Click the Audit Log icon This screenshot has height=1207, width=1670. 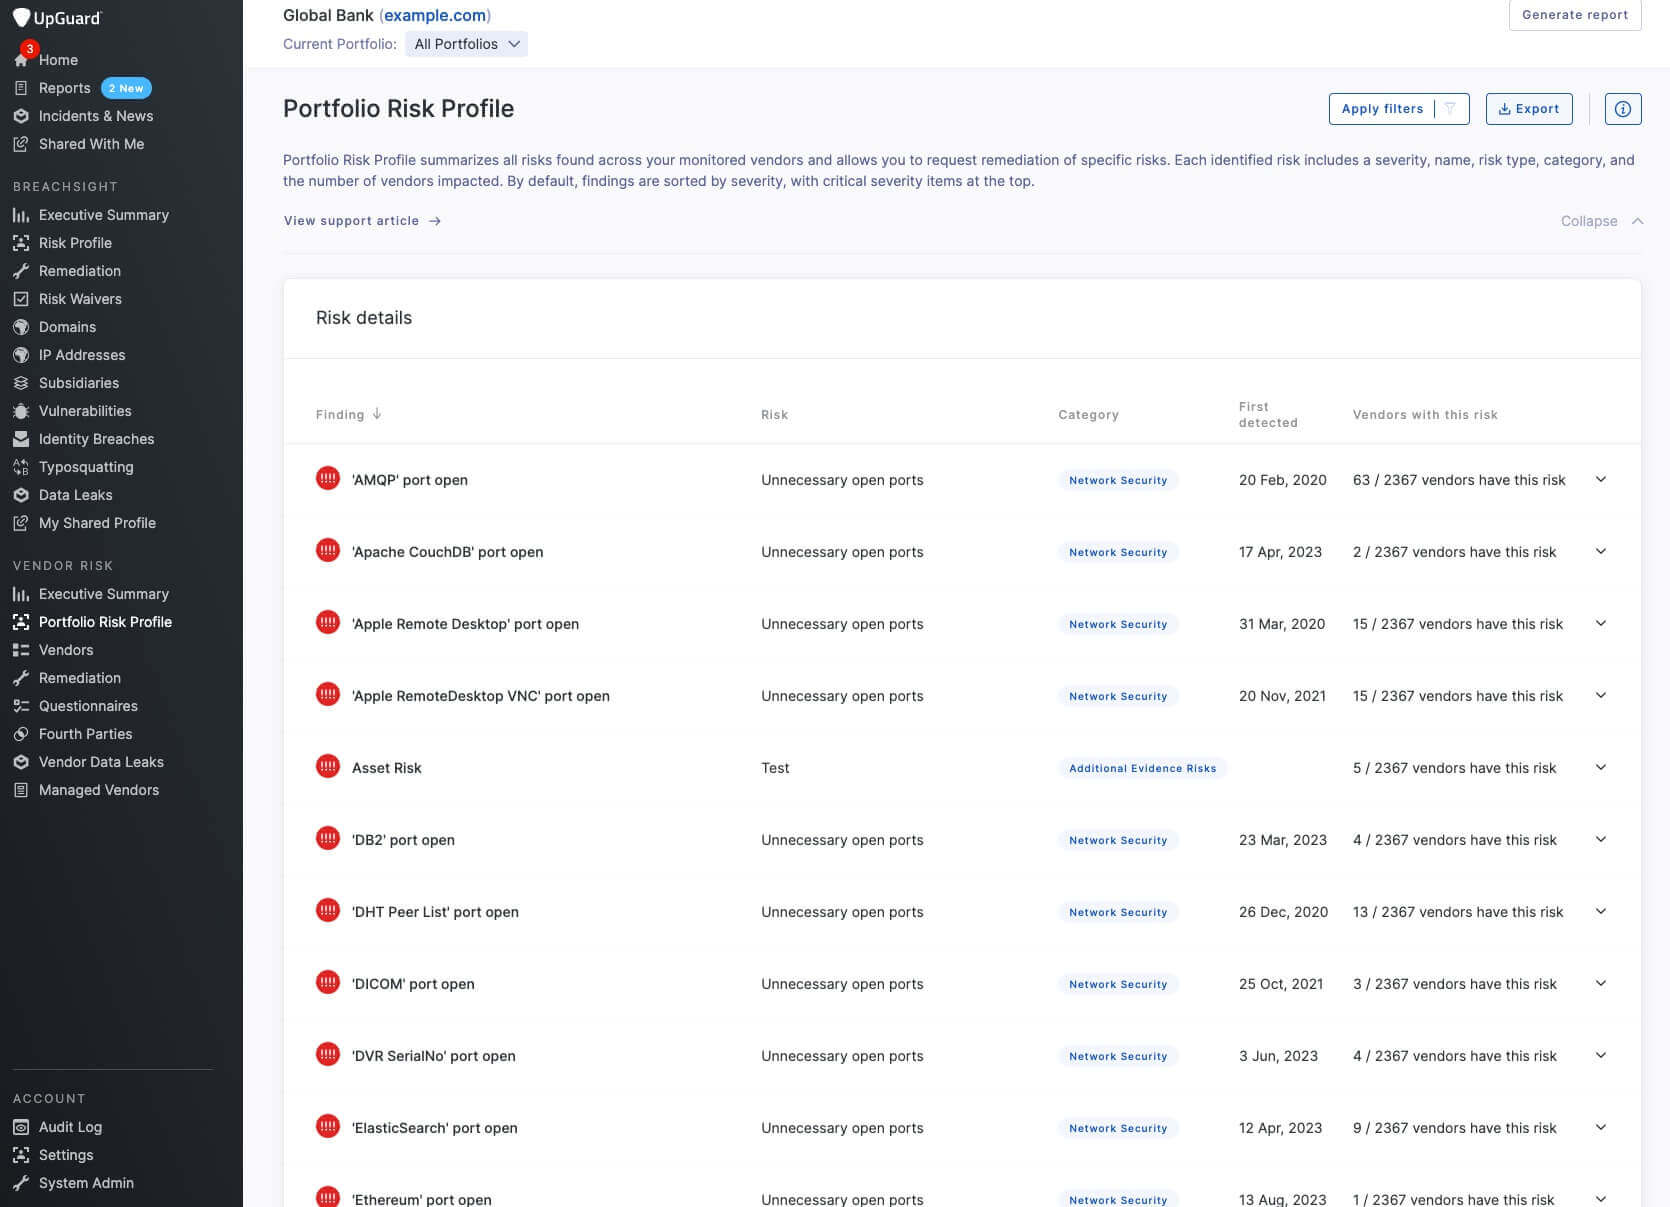click(21, 1127)
